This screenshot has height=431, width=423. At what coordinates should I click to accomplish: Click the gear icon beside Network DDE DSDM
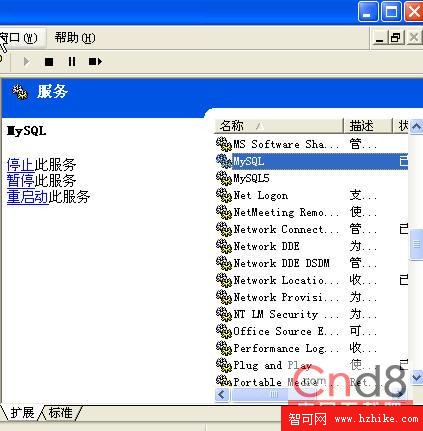tap(224, 263)
